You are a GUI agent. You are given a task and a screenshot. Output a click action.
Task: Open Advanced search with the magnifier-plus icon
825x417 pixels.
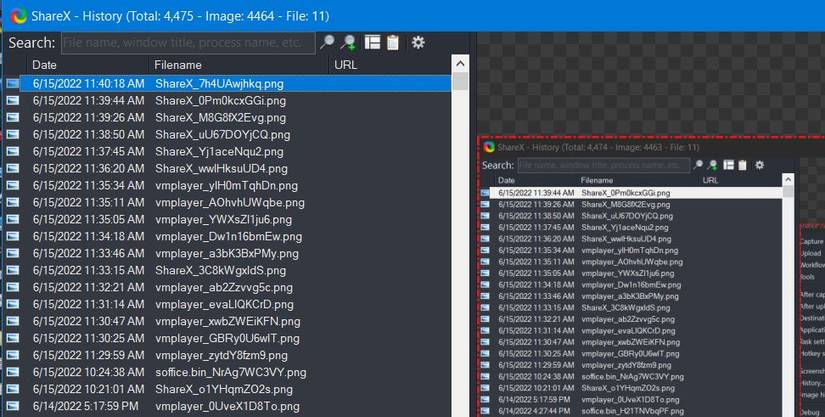point(348,43)
